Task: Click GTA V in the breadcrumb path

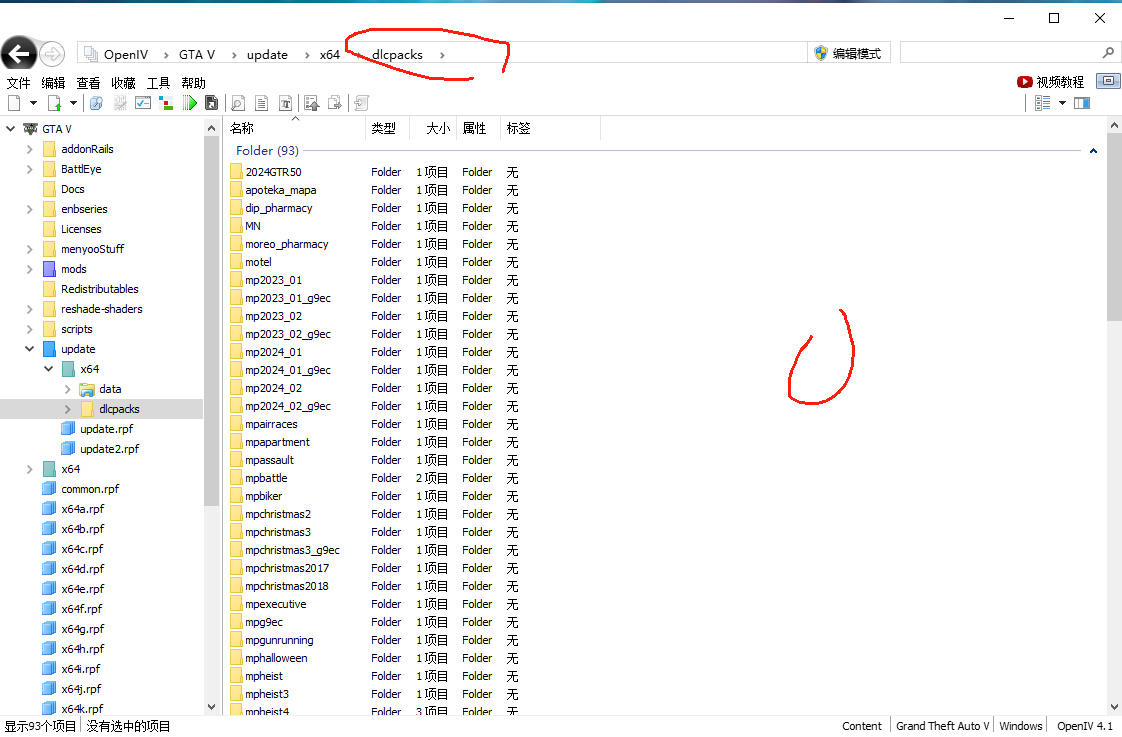Action: 197,54
